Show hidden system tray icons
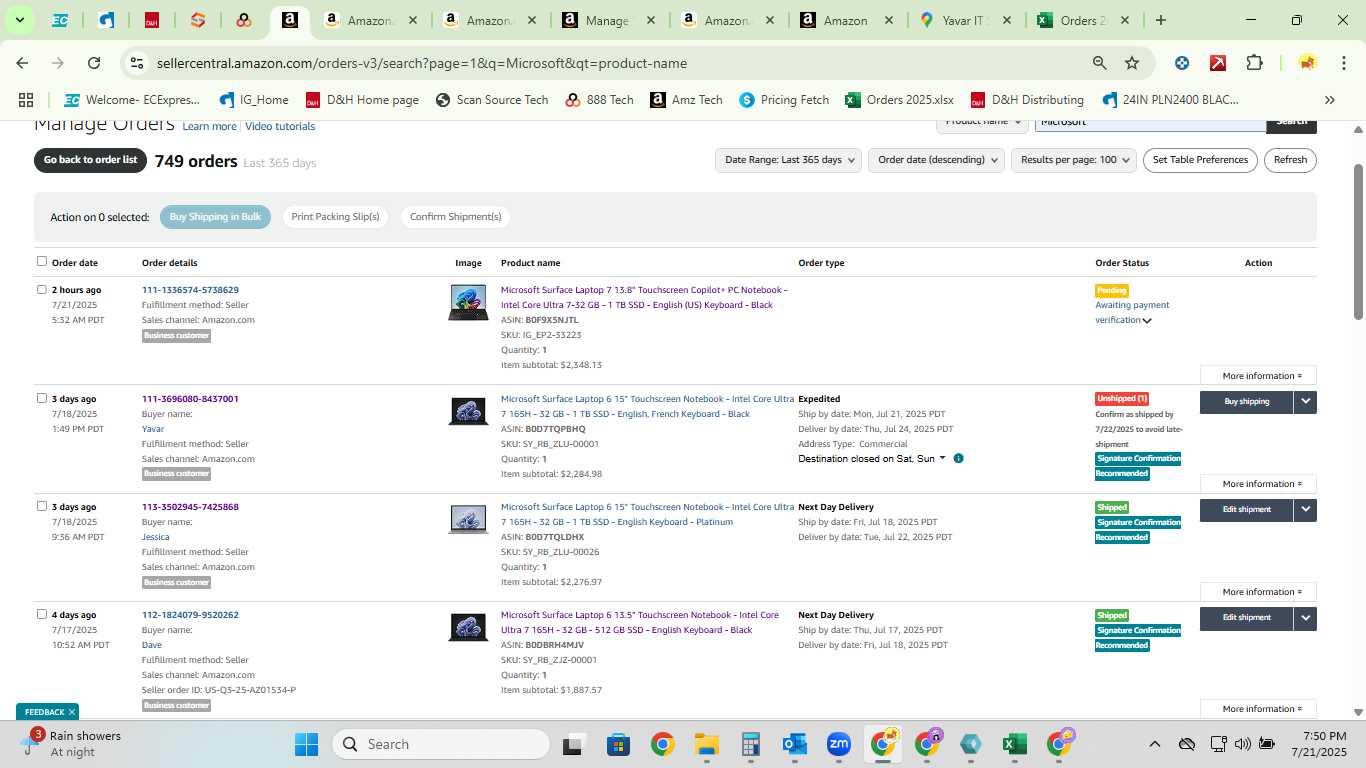1366x768 pixels. click(x=1154, y=744)
